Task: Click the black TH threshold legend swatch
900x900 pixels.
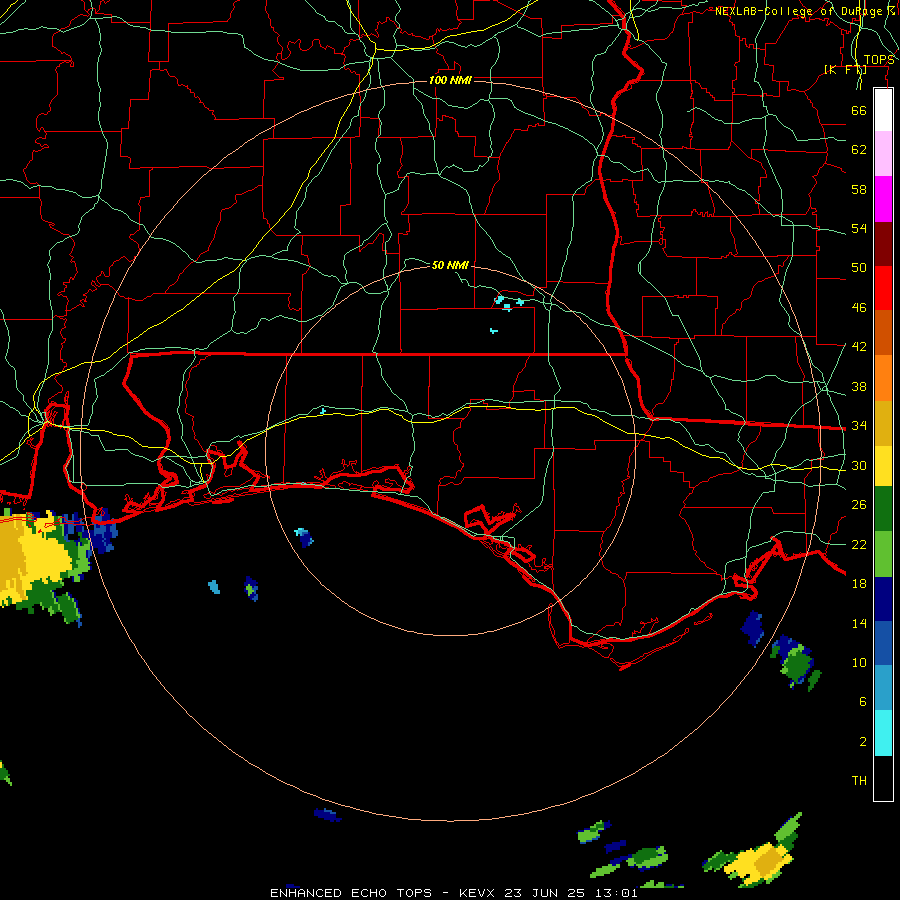Action: point(883,778)
